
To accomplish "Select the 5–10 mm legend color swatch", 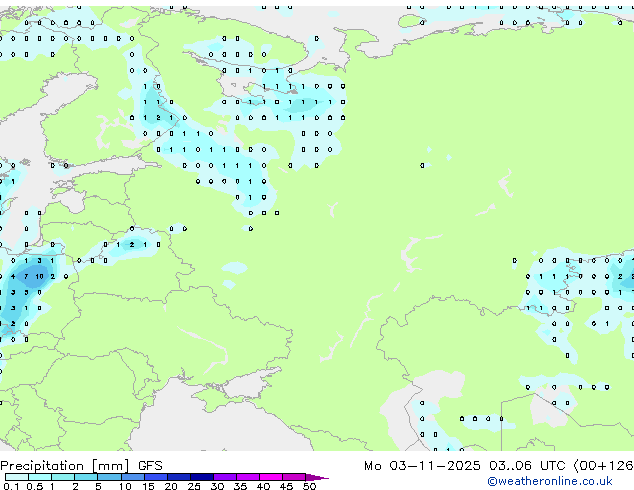I will (x=109, y=477).
